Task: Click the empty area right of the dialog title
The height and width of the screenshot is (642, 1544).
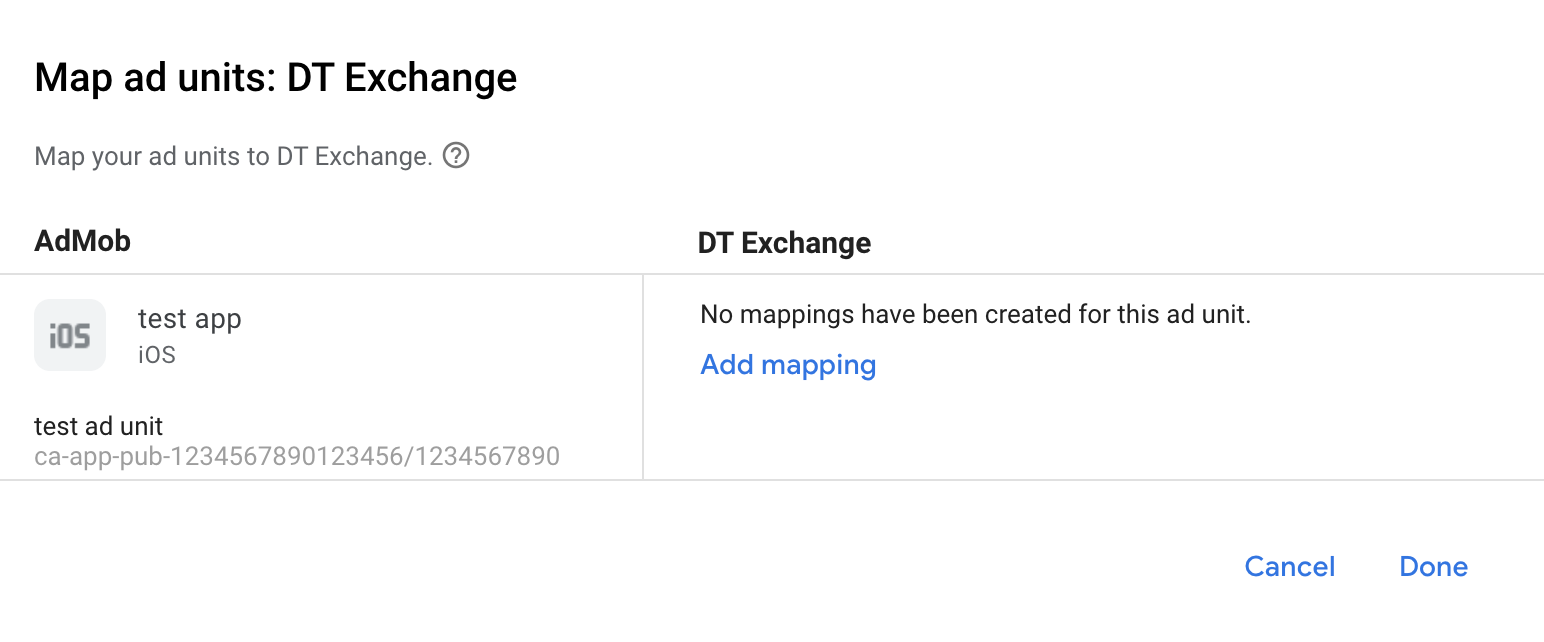Action: pos(1000,78)
